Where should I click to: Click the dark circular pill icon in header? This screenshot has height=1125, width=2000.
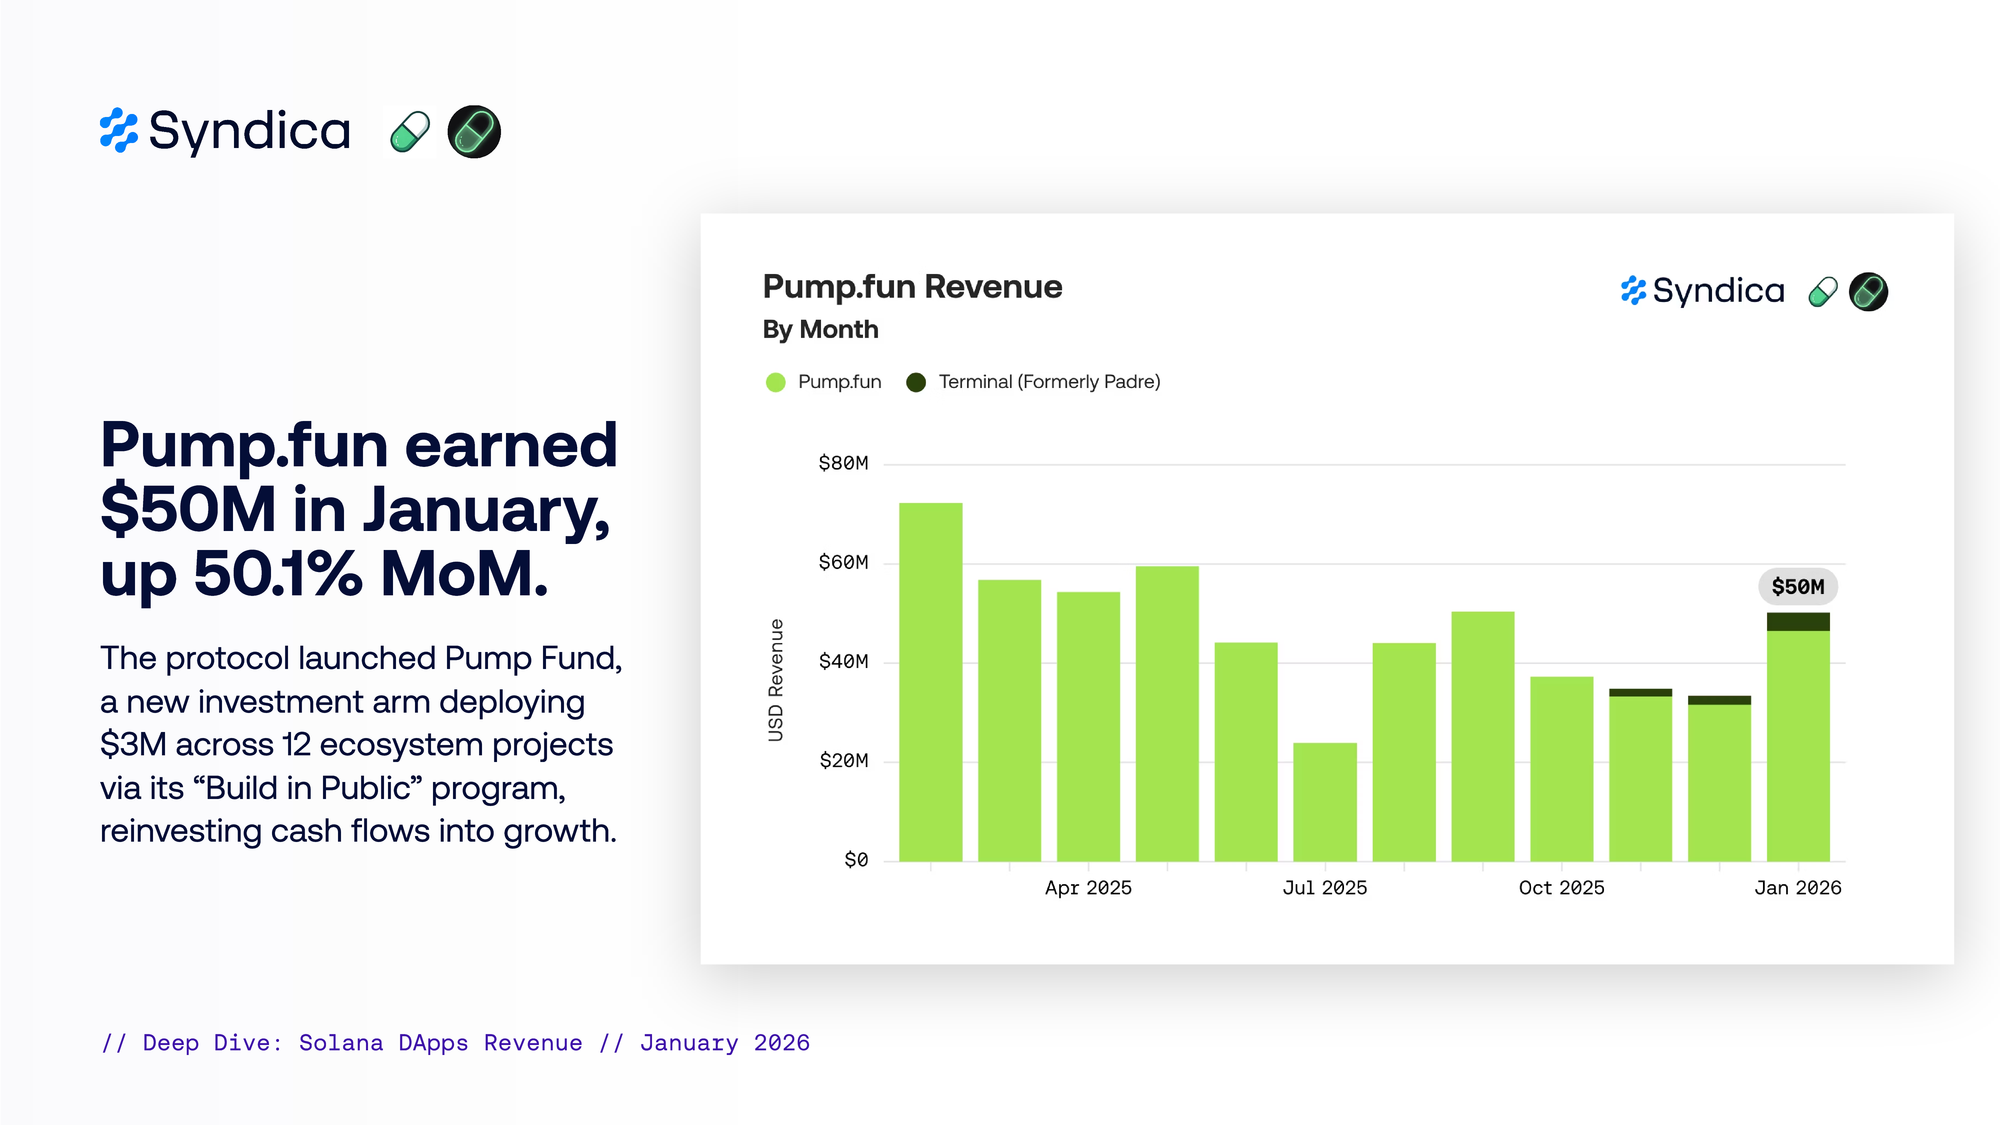[474, 132]
